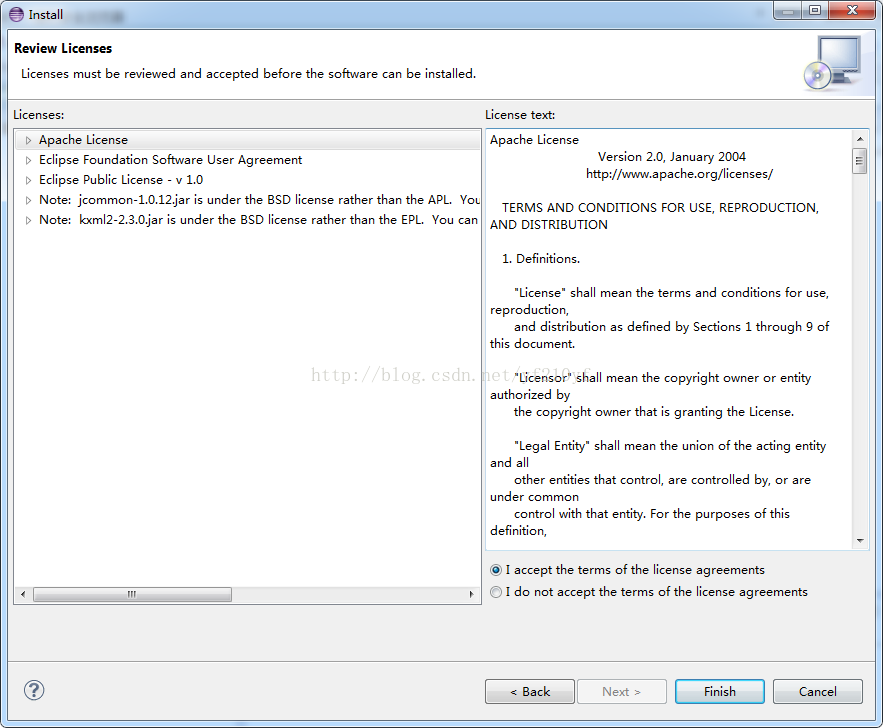The height and width of the screenshot is (728, 883).
Task: Click the licenses list scroll left arrow
Action: 23,595
